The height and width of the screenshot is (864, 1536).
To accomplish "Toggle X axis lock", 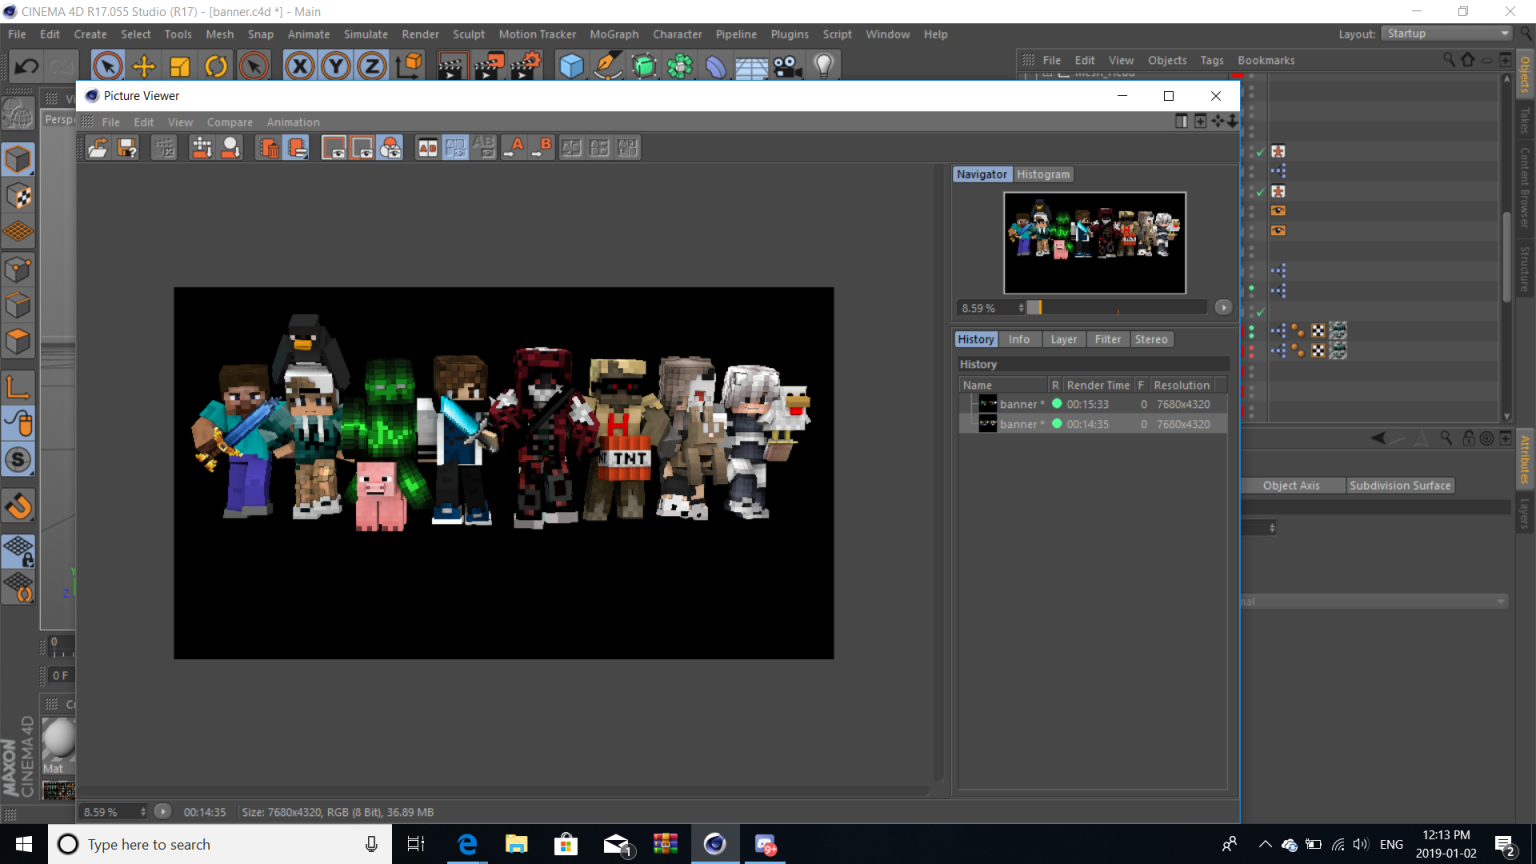I will click(x=299, y=67).
